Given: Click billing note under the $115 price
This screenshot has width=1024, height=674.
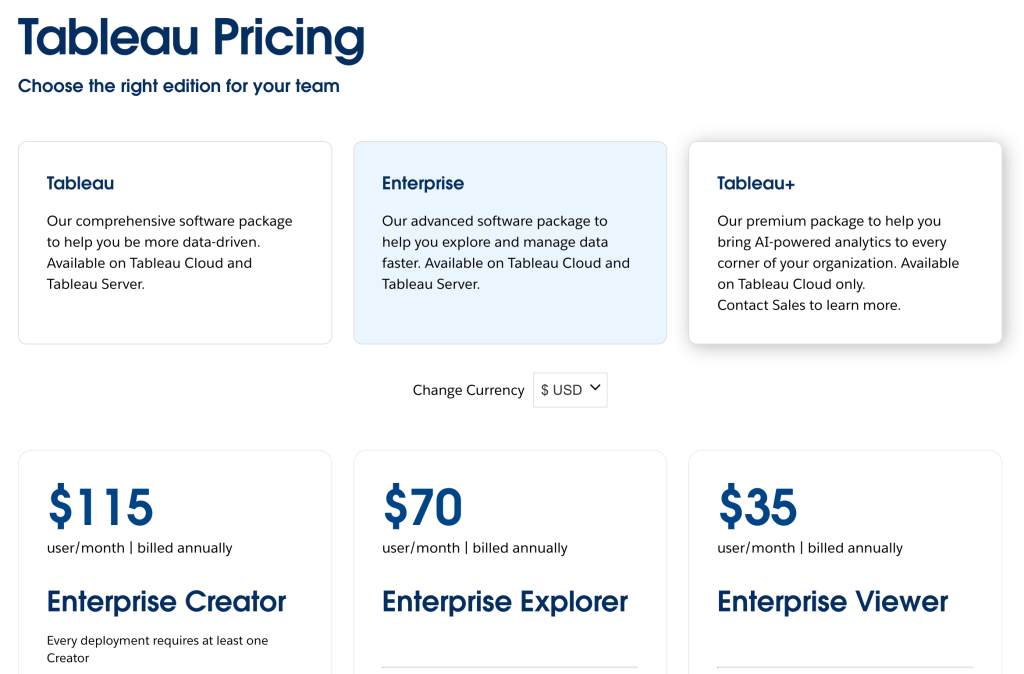Looking at the screenshot, I should 139,548.
